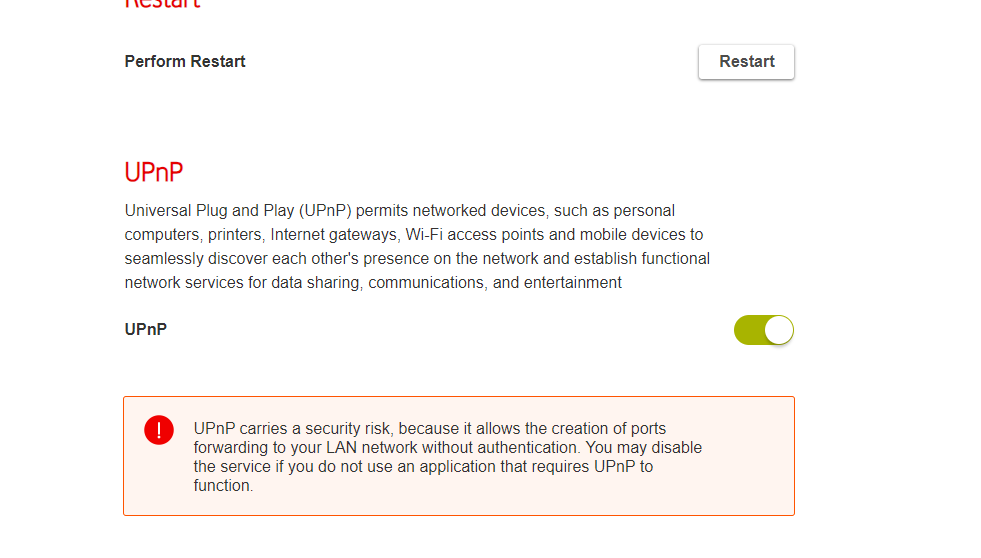
Task: Click 'Universal Plug and Play' at paragraph start
Action: pos(208,211)
